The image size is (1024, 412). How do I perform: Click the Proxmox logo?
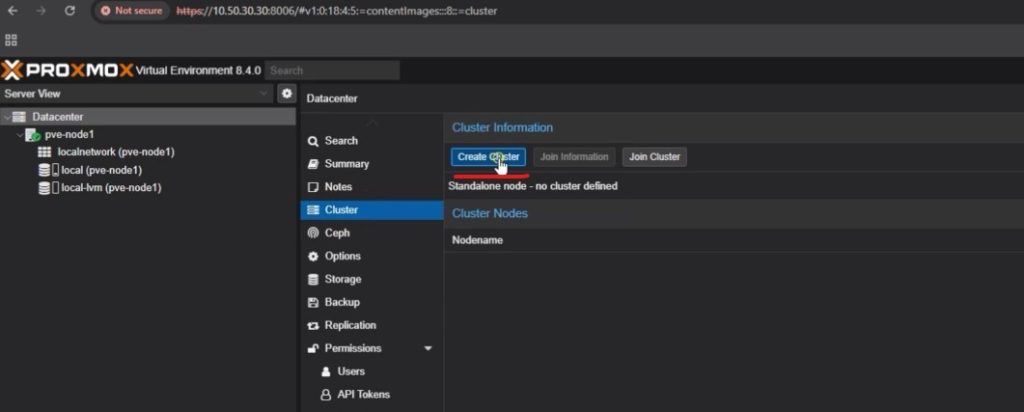coord(67,70)
